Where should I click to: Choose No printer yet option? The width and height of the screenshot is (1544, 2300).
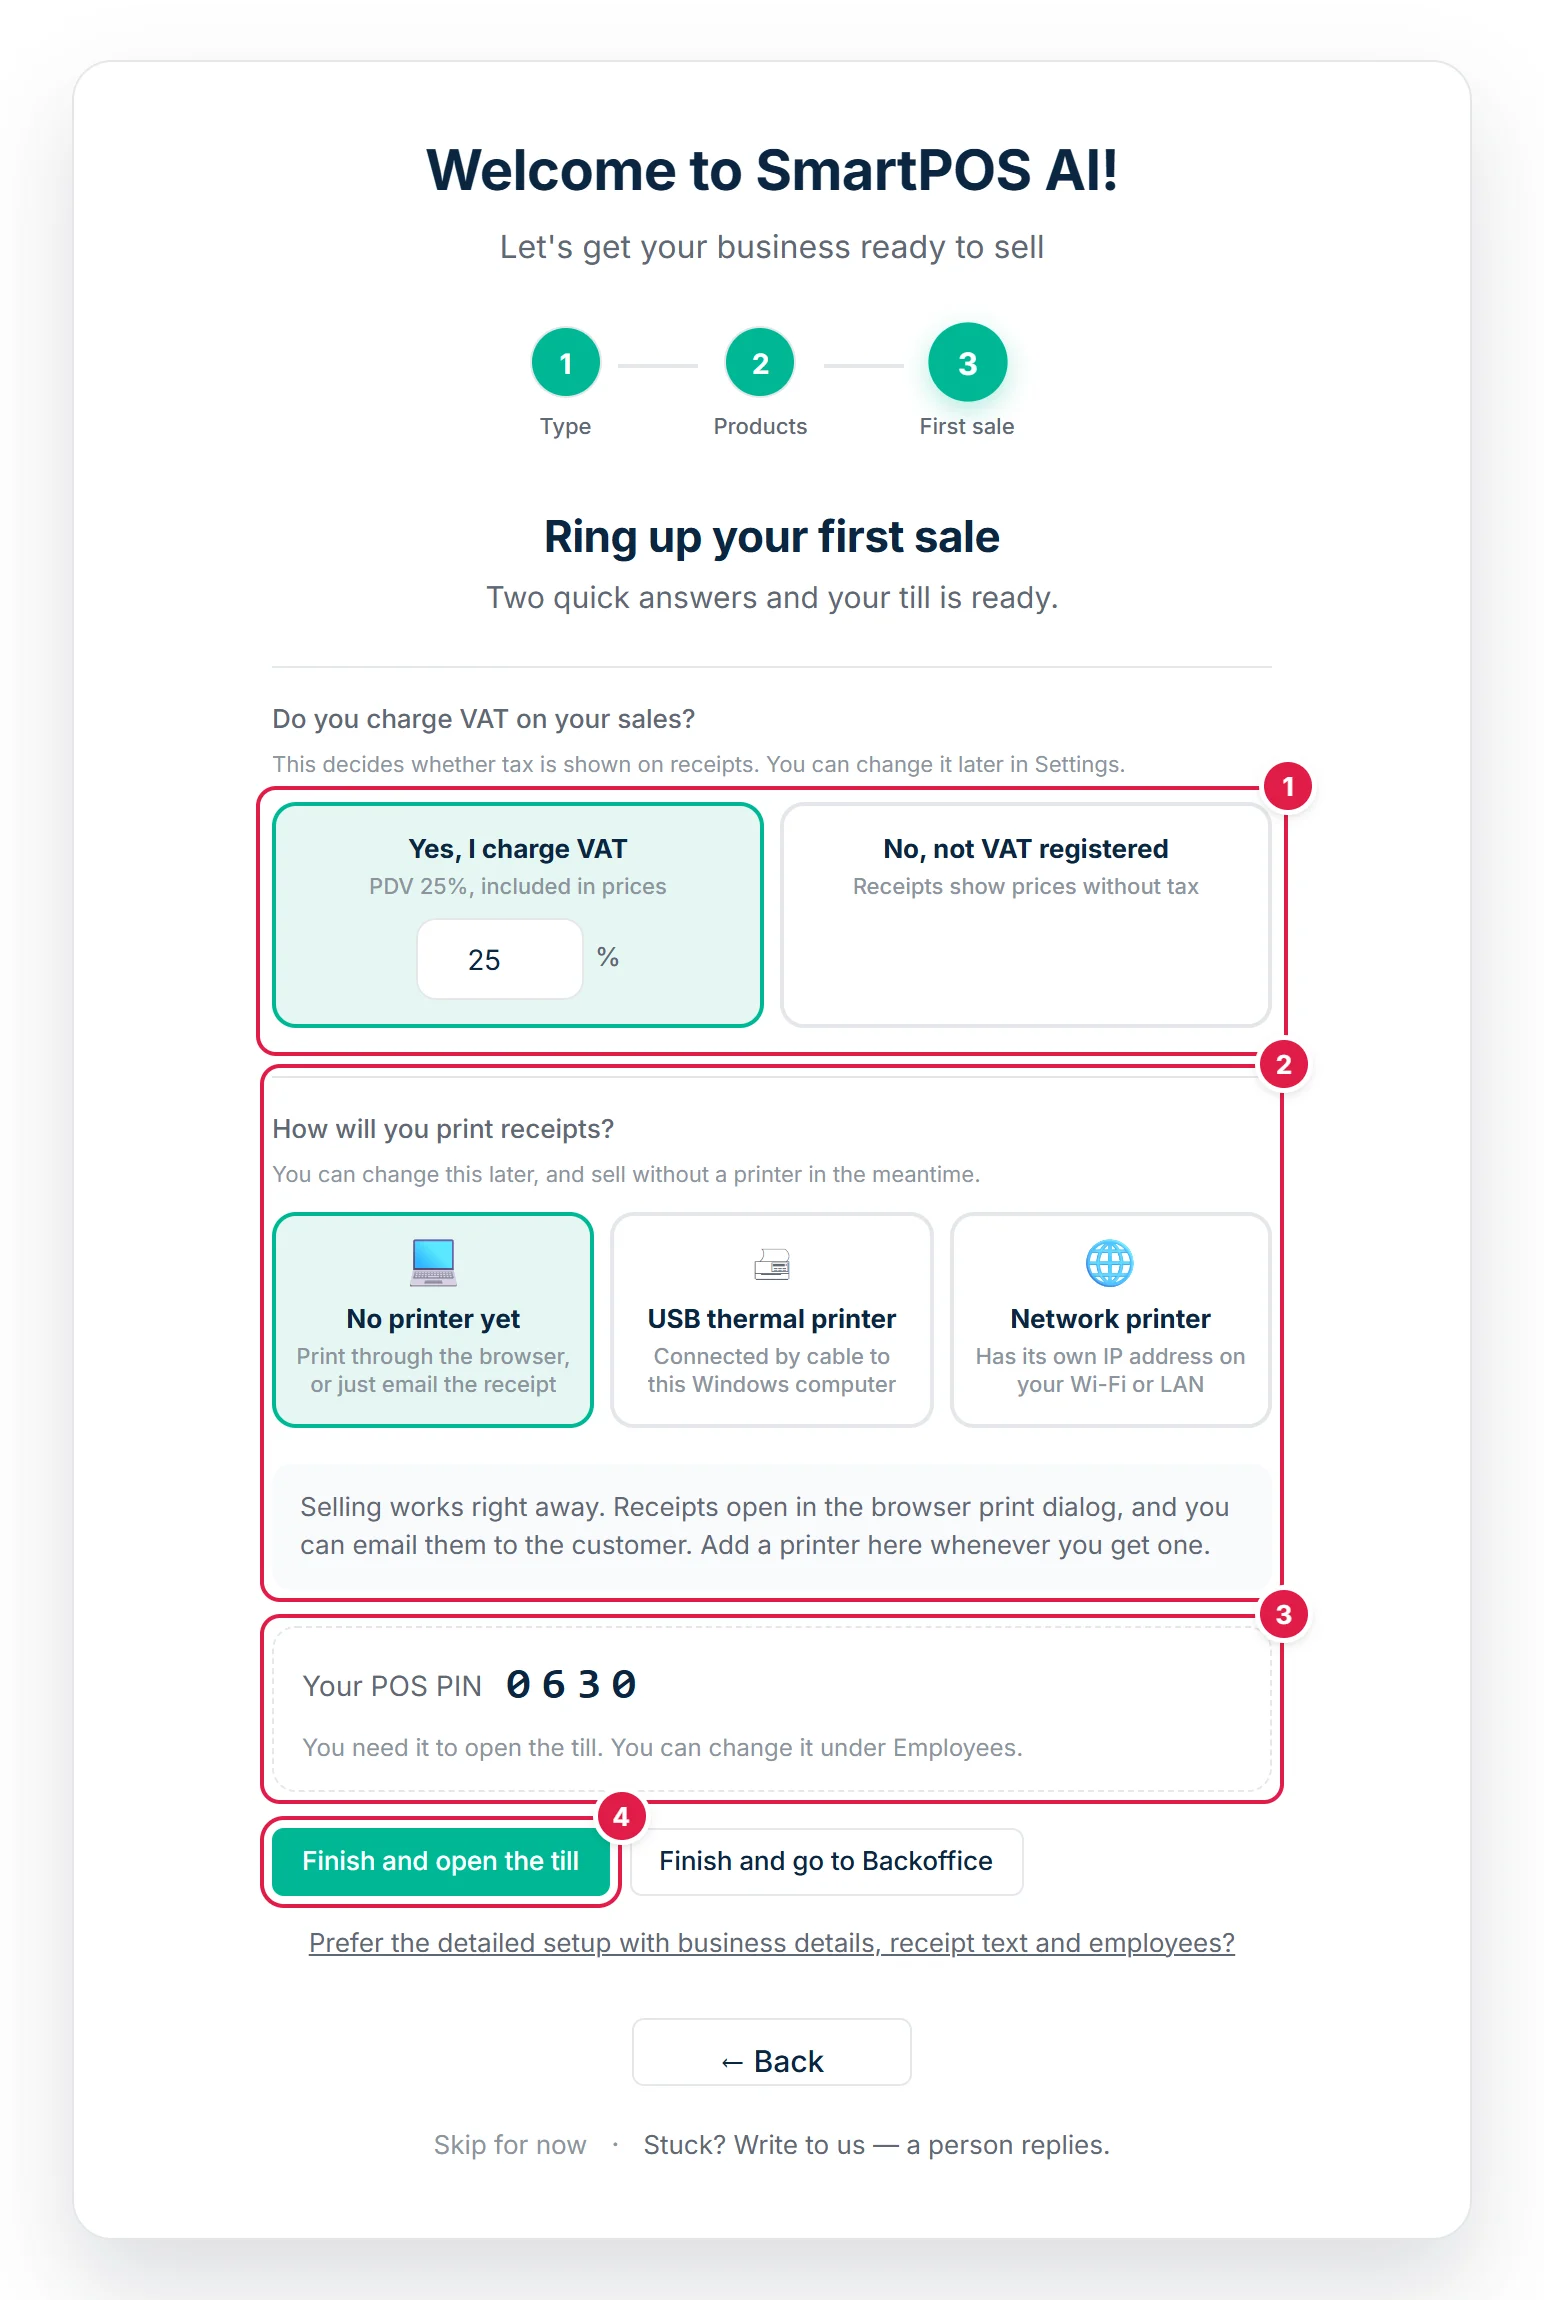coord(433,1320)
